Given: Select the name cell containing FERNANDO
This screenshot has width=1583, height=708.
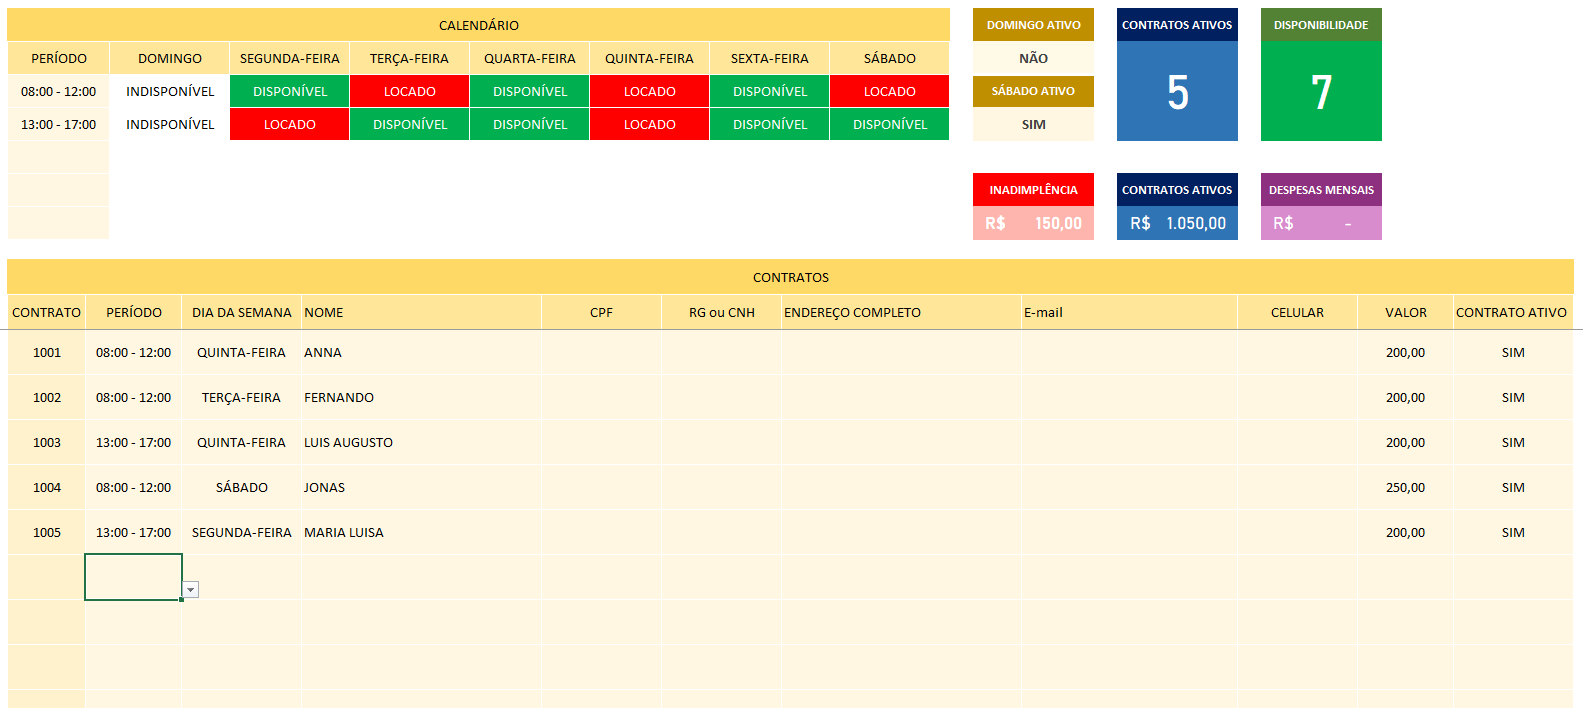Looking at the screenshot, I should [420, 397].
